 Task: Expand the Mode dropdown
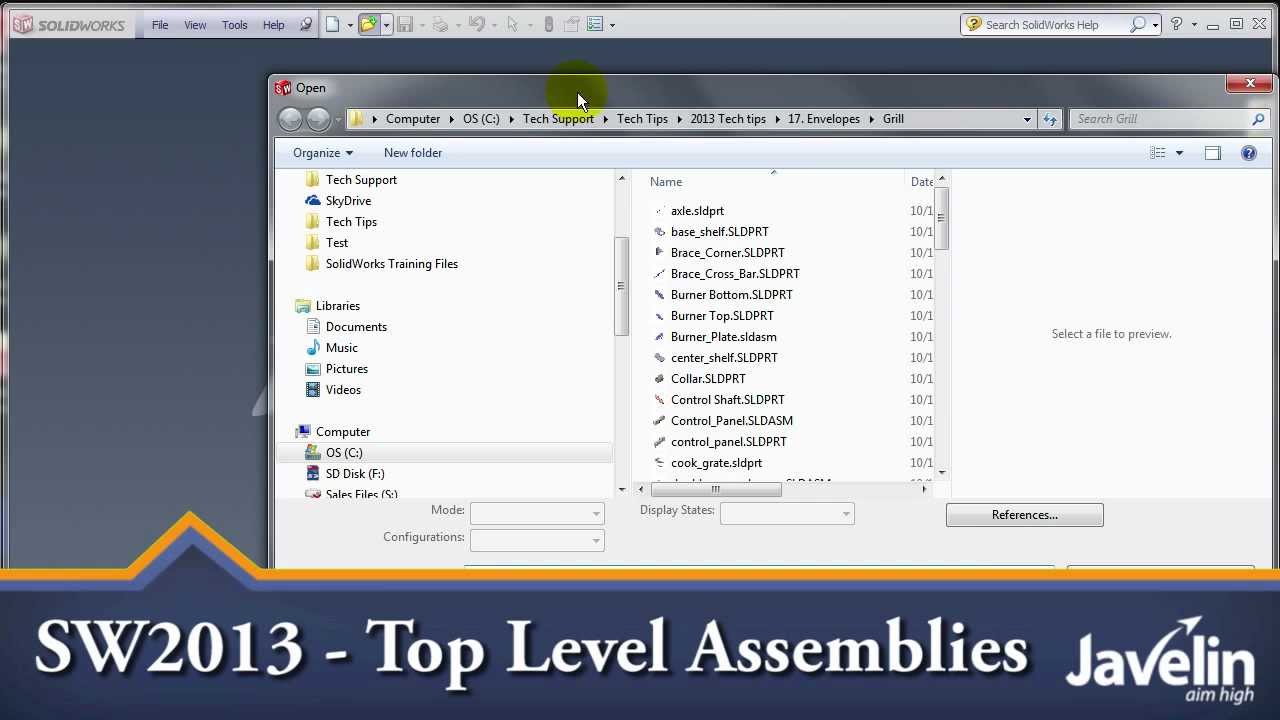[537, 511]
